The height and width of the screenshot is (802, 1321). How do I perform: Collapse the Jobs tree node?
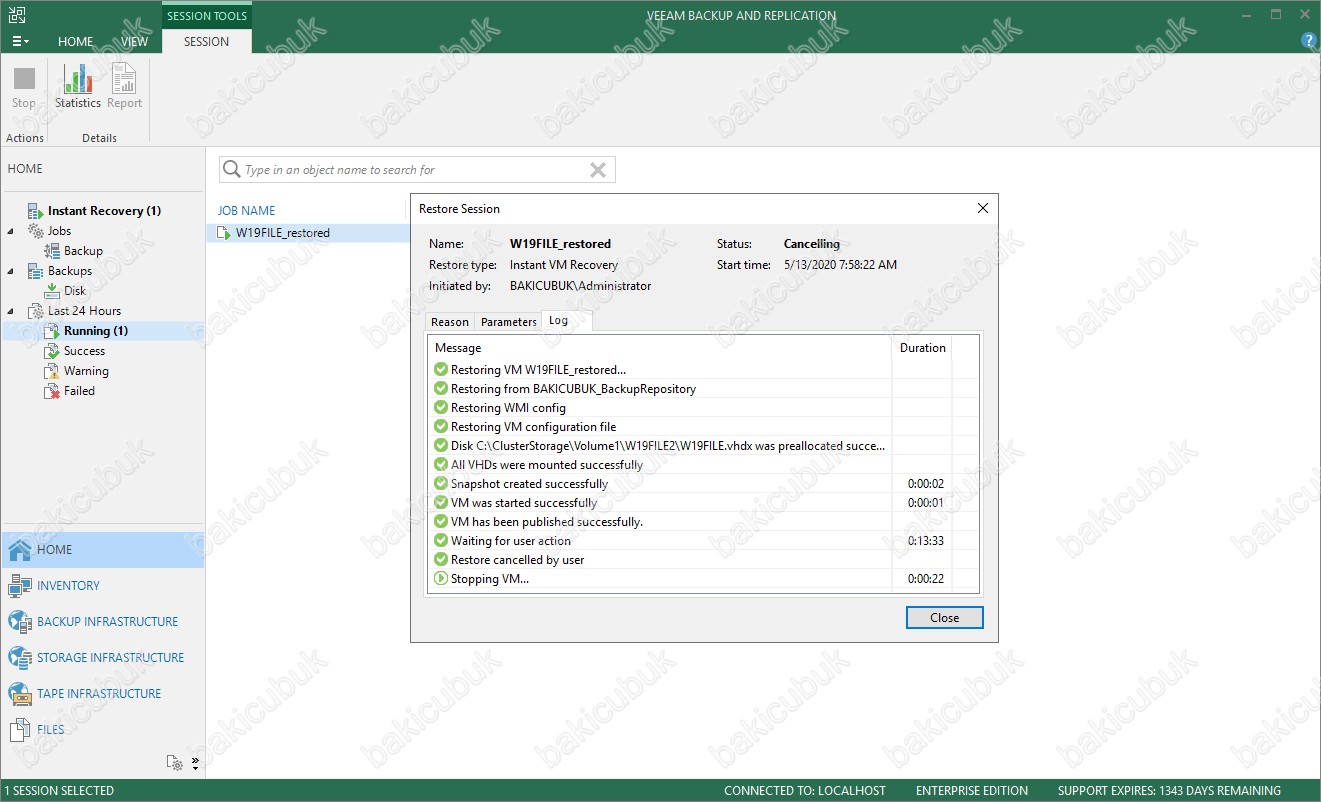coord(11,231)
